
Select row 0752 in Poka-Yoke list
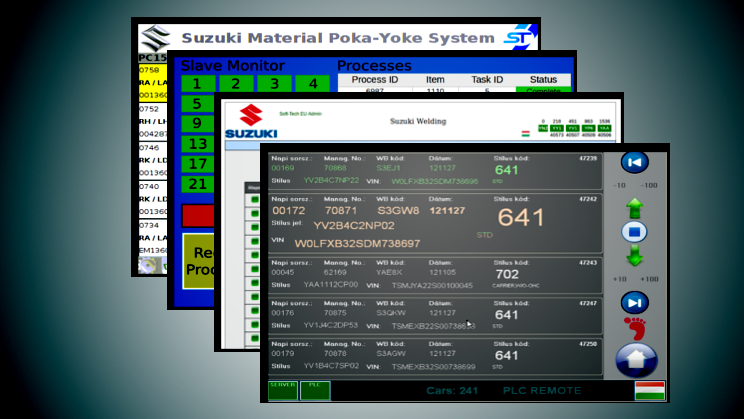tap(153, 121)
